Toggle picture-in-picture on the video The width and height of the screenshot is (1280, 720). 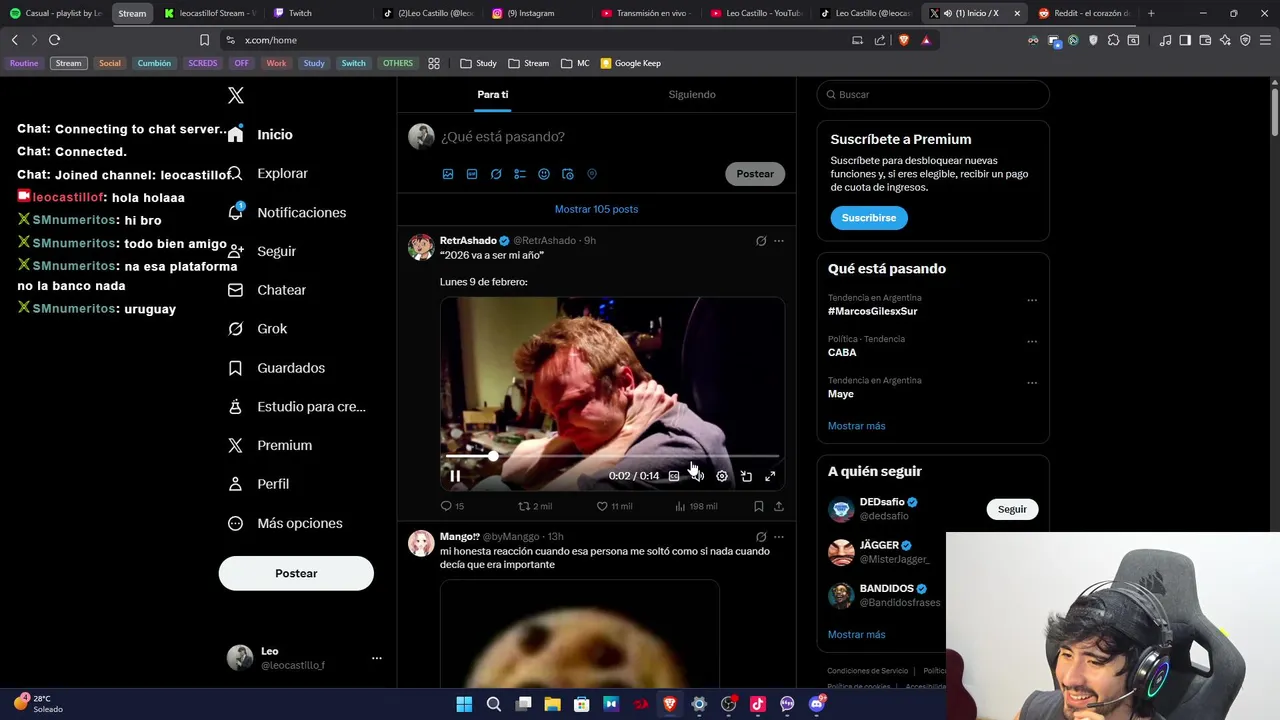(746, 476)
